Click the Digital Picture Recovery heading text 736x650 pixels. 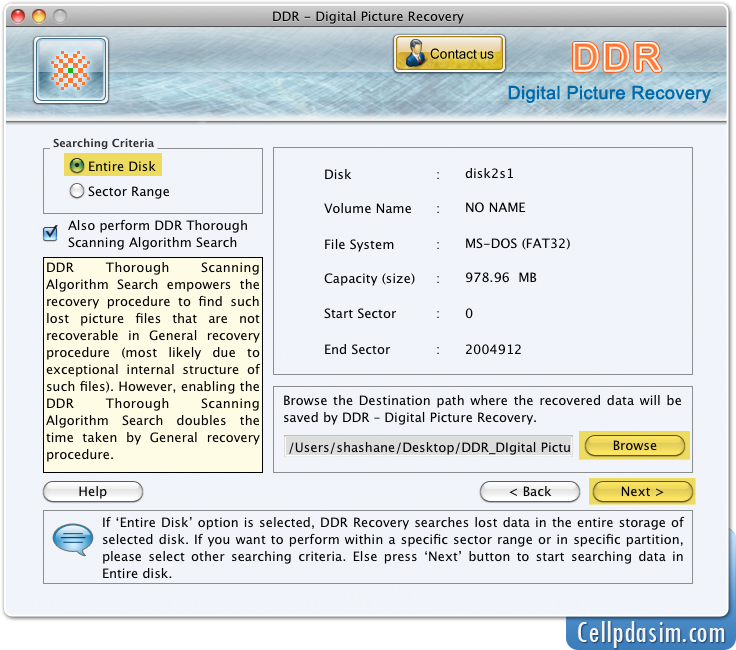609,93
